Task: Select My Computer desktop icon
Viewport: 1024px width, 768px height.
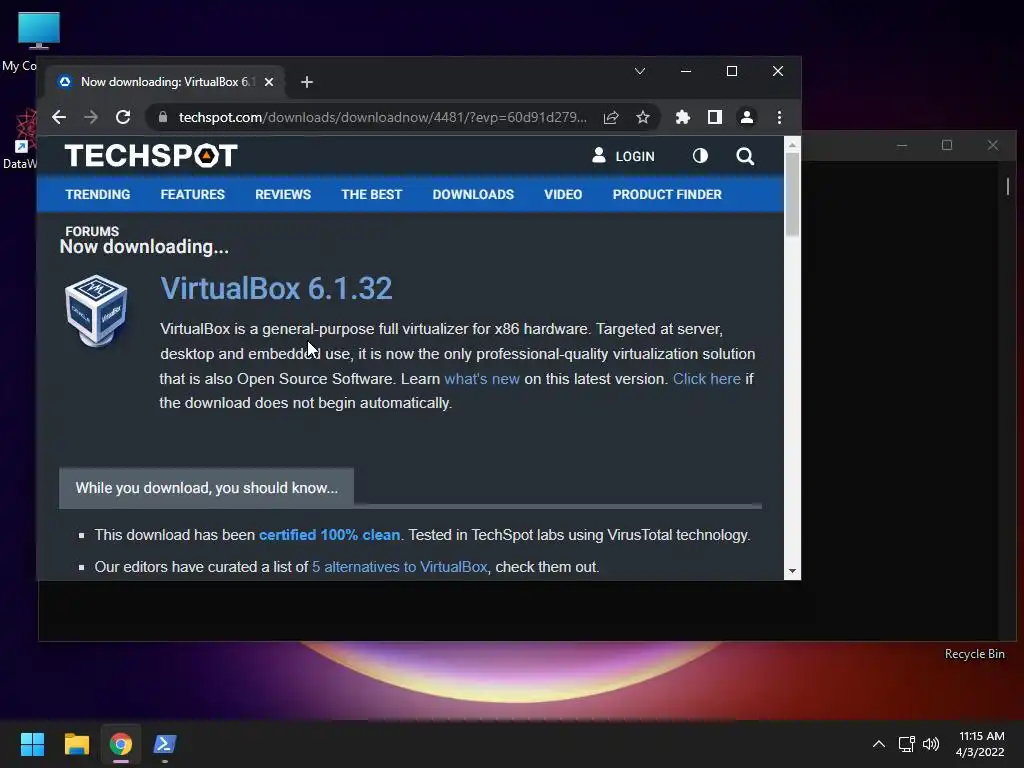Action: coord(38,31)
